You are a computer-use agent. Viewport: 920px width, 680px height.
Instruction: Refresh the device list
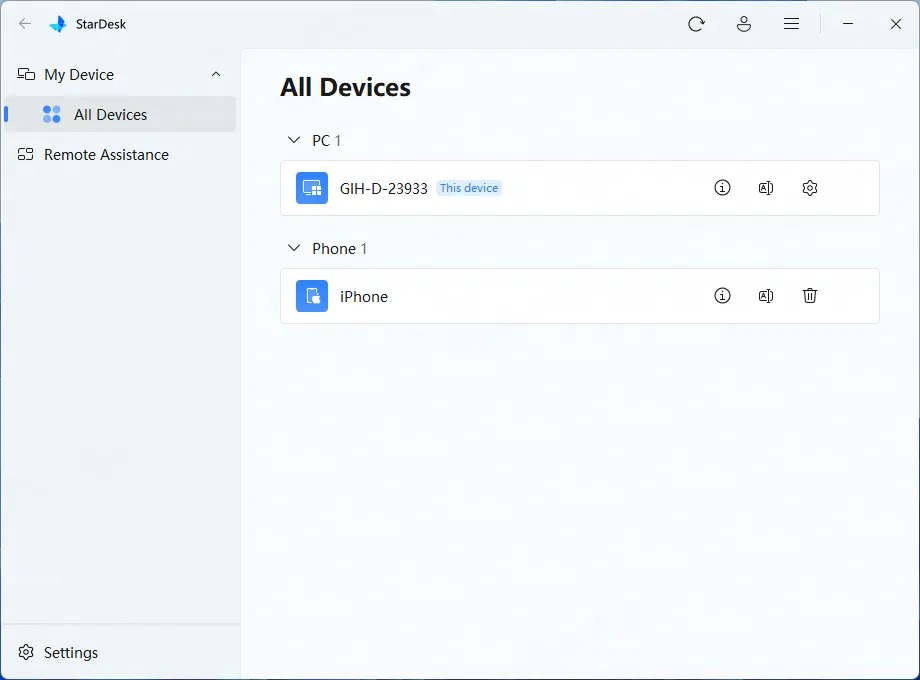pos(696,24)
